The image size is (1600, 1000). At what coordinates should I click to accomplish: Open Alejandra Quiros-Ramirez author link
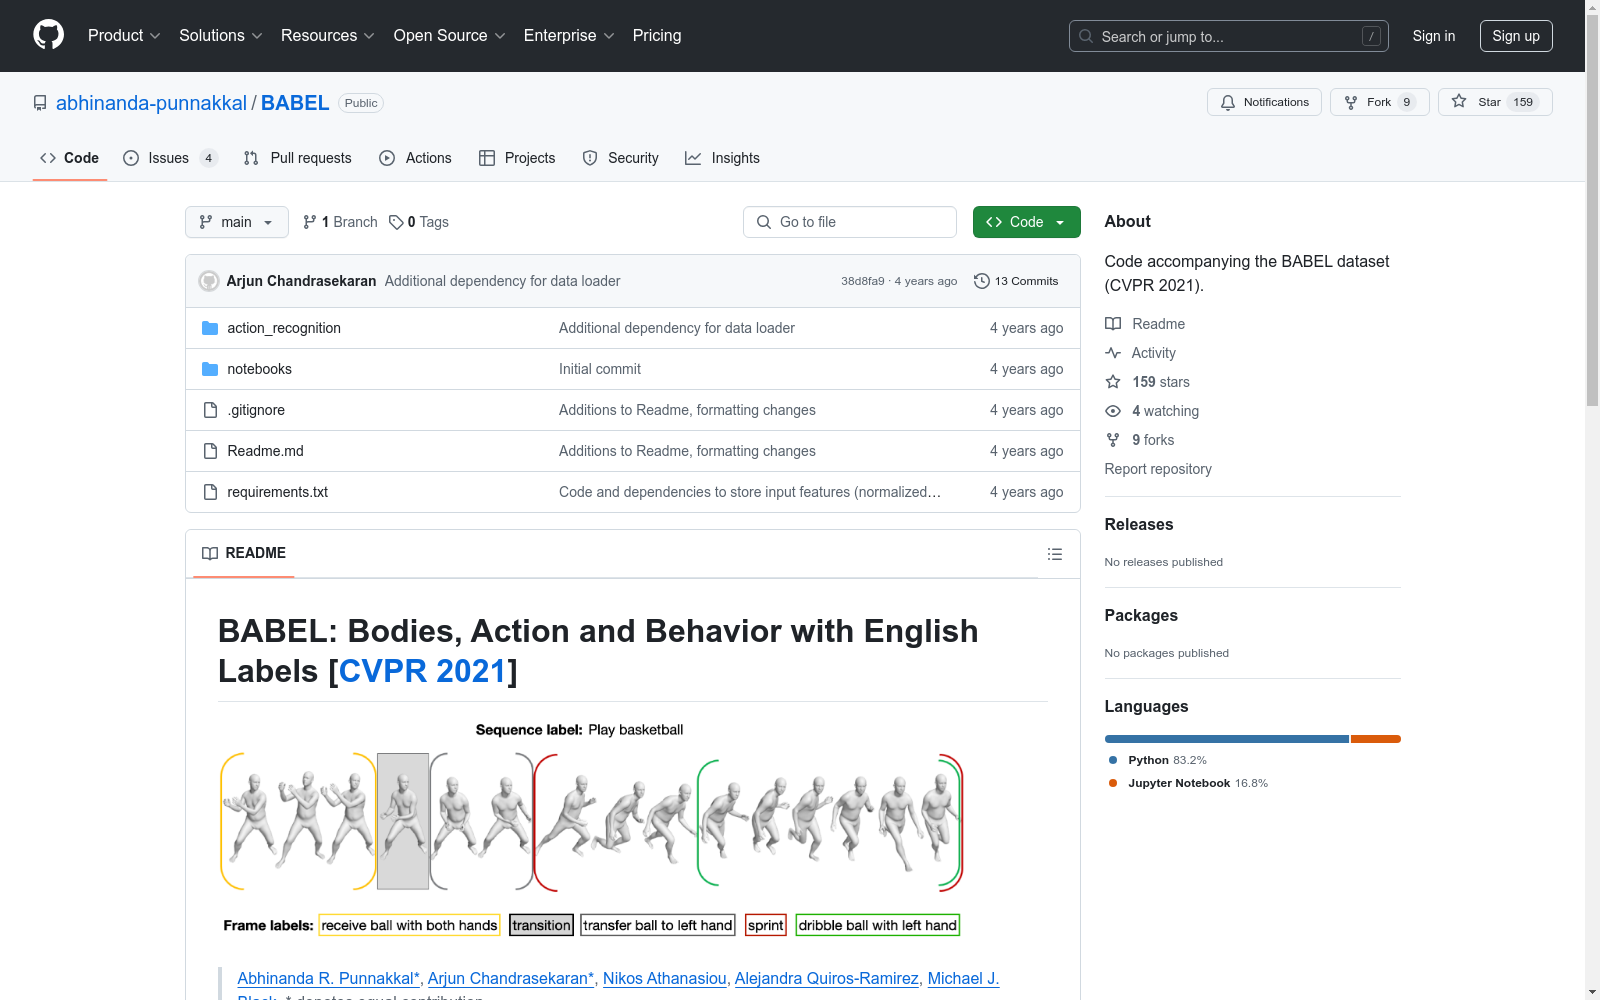click(x=827, y=978)
